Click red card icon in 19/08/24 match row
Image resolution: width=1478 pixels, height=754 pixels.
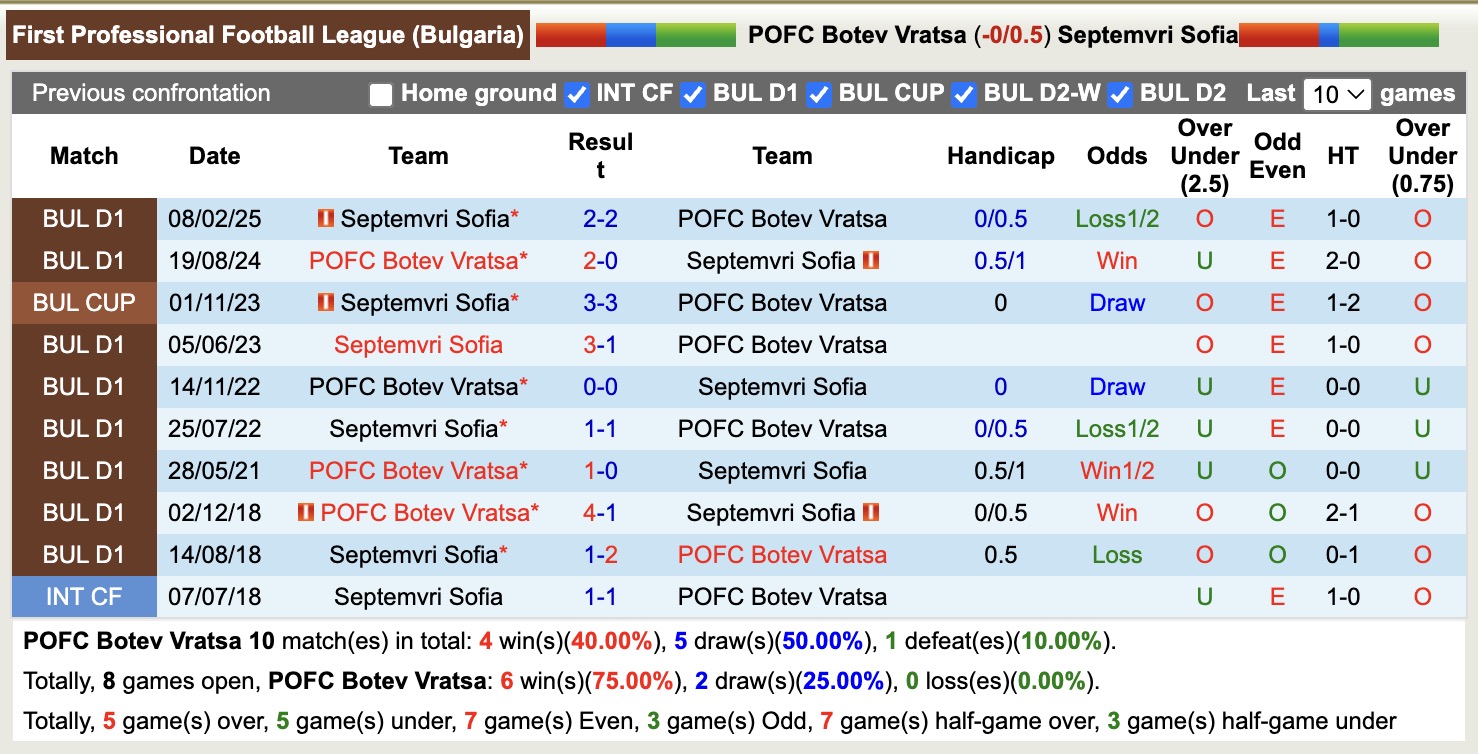click(x=870, y=260)
